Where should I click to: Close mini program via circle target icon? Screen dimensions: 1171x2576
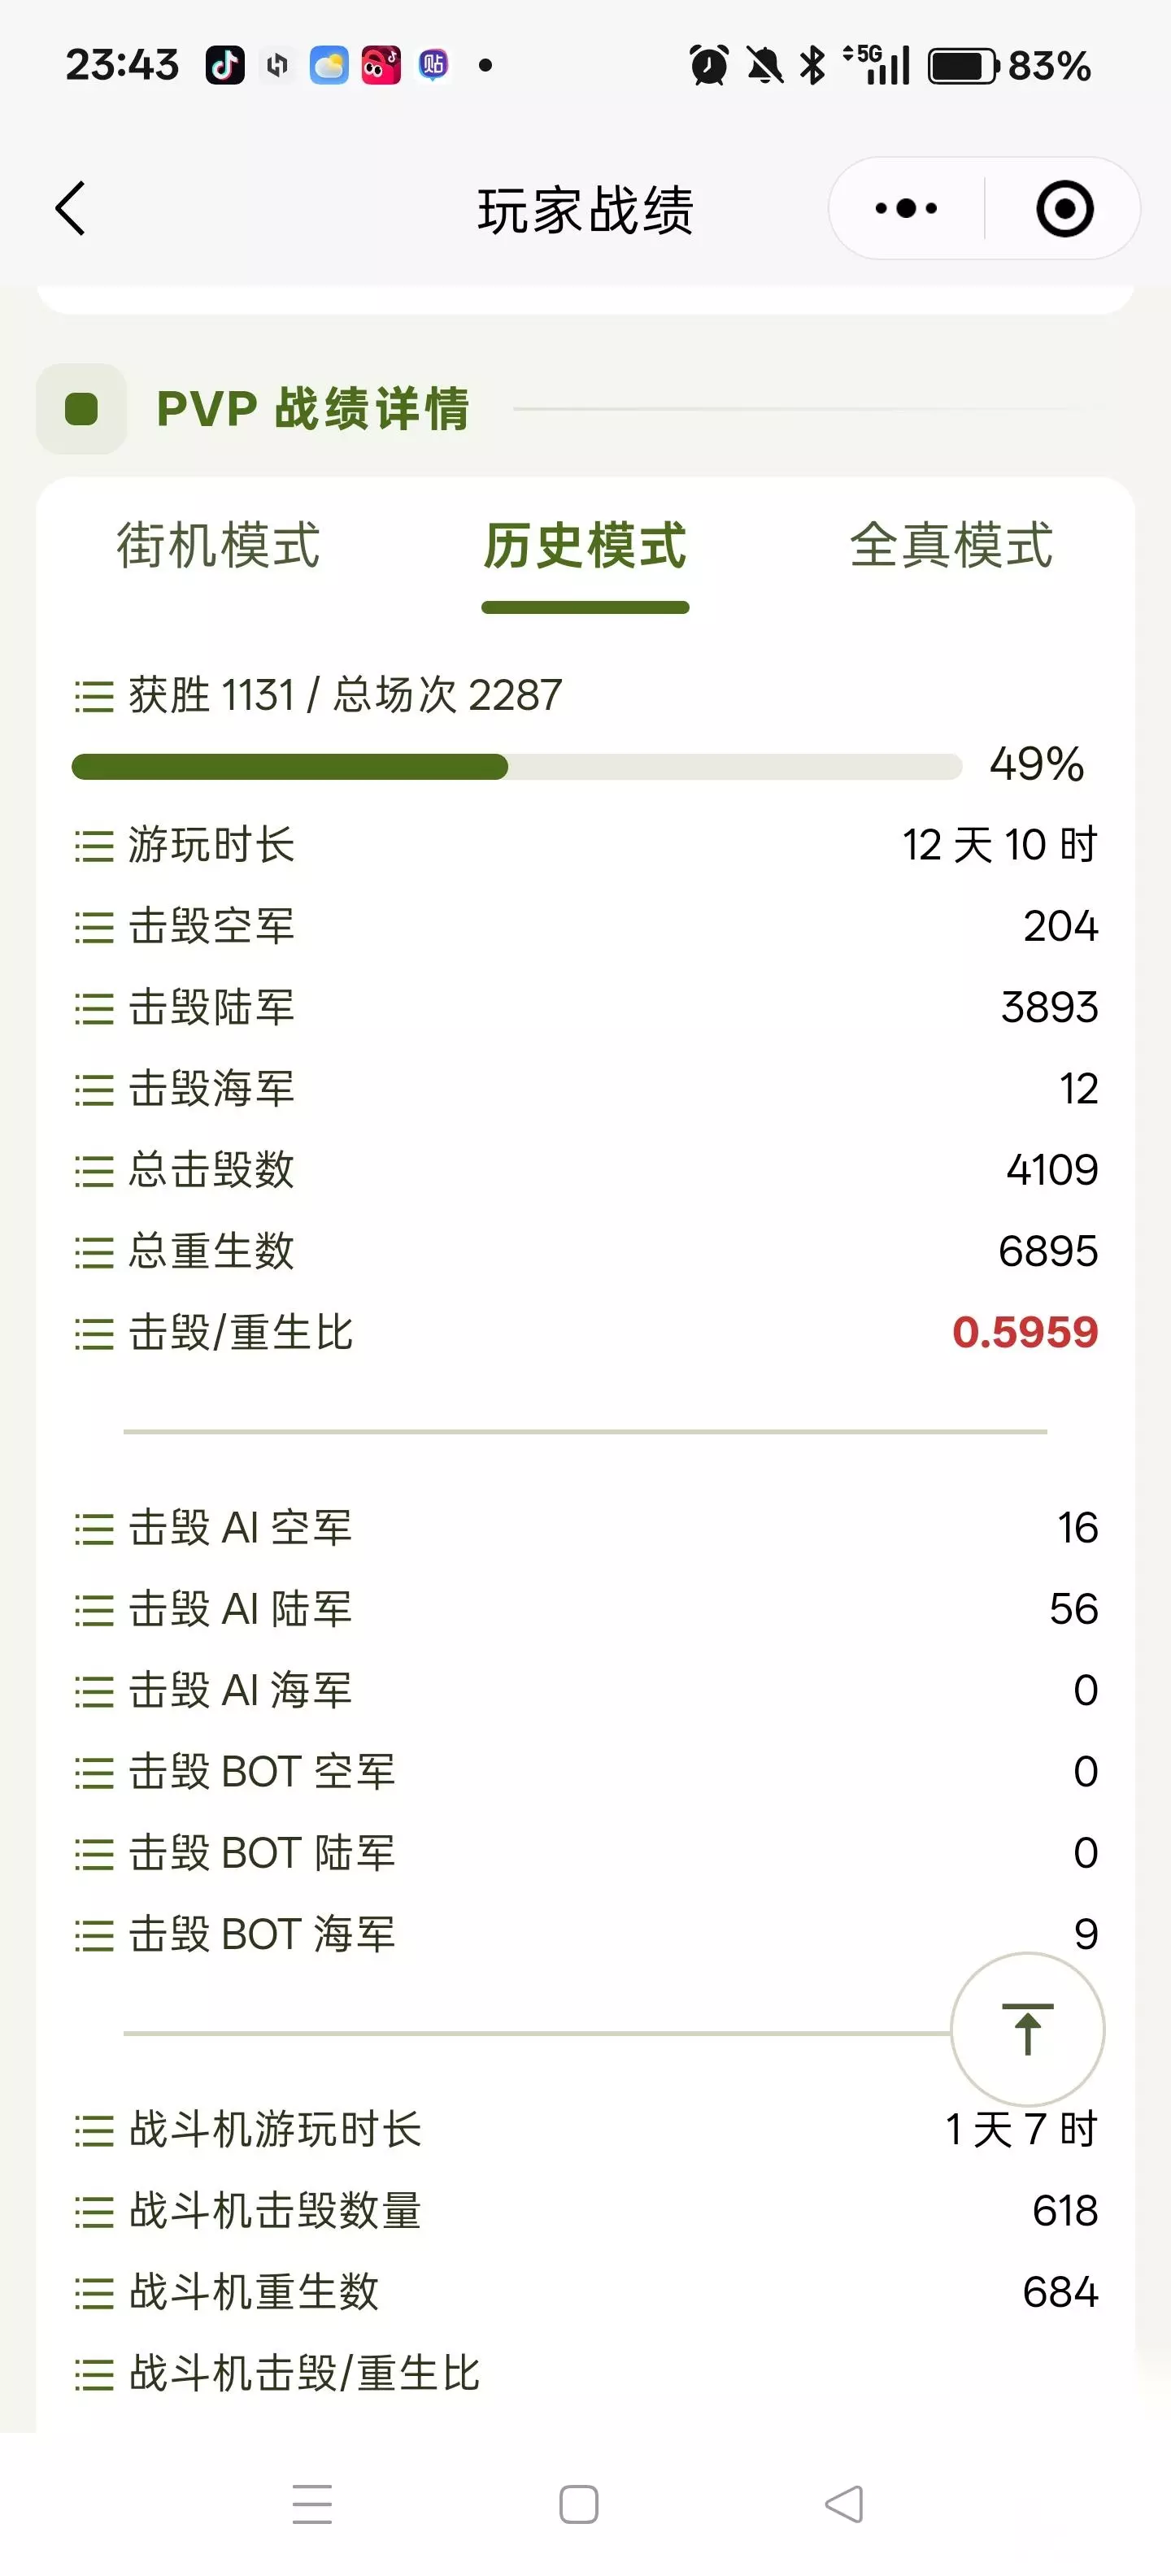coord(1064,209)
